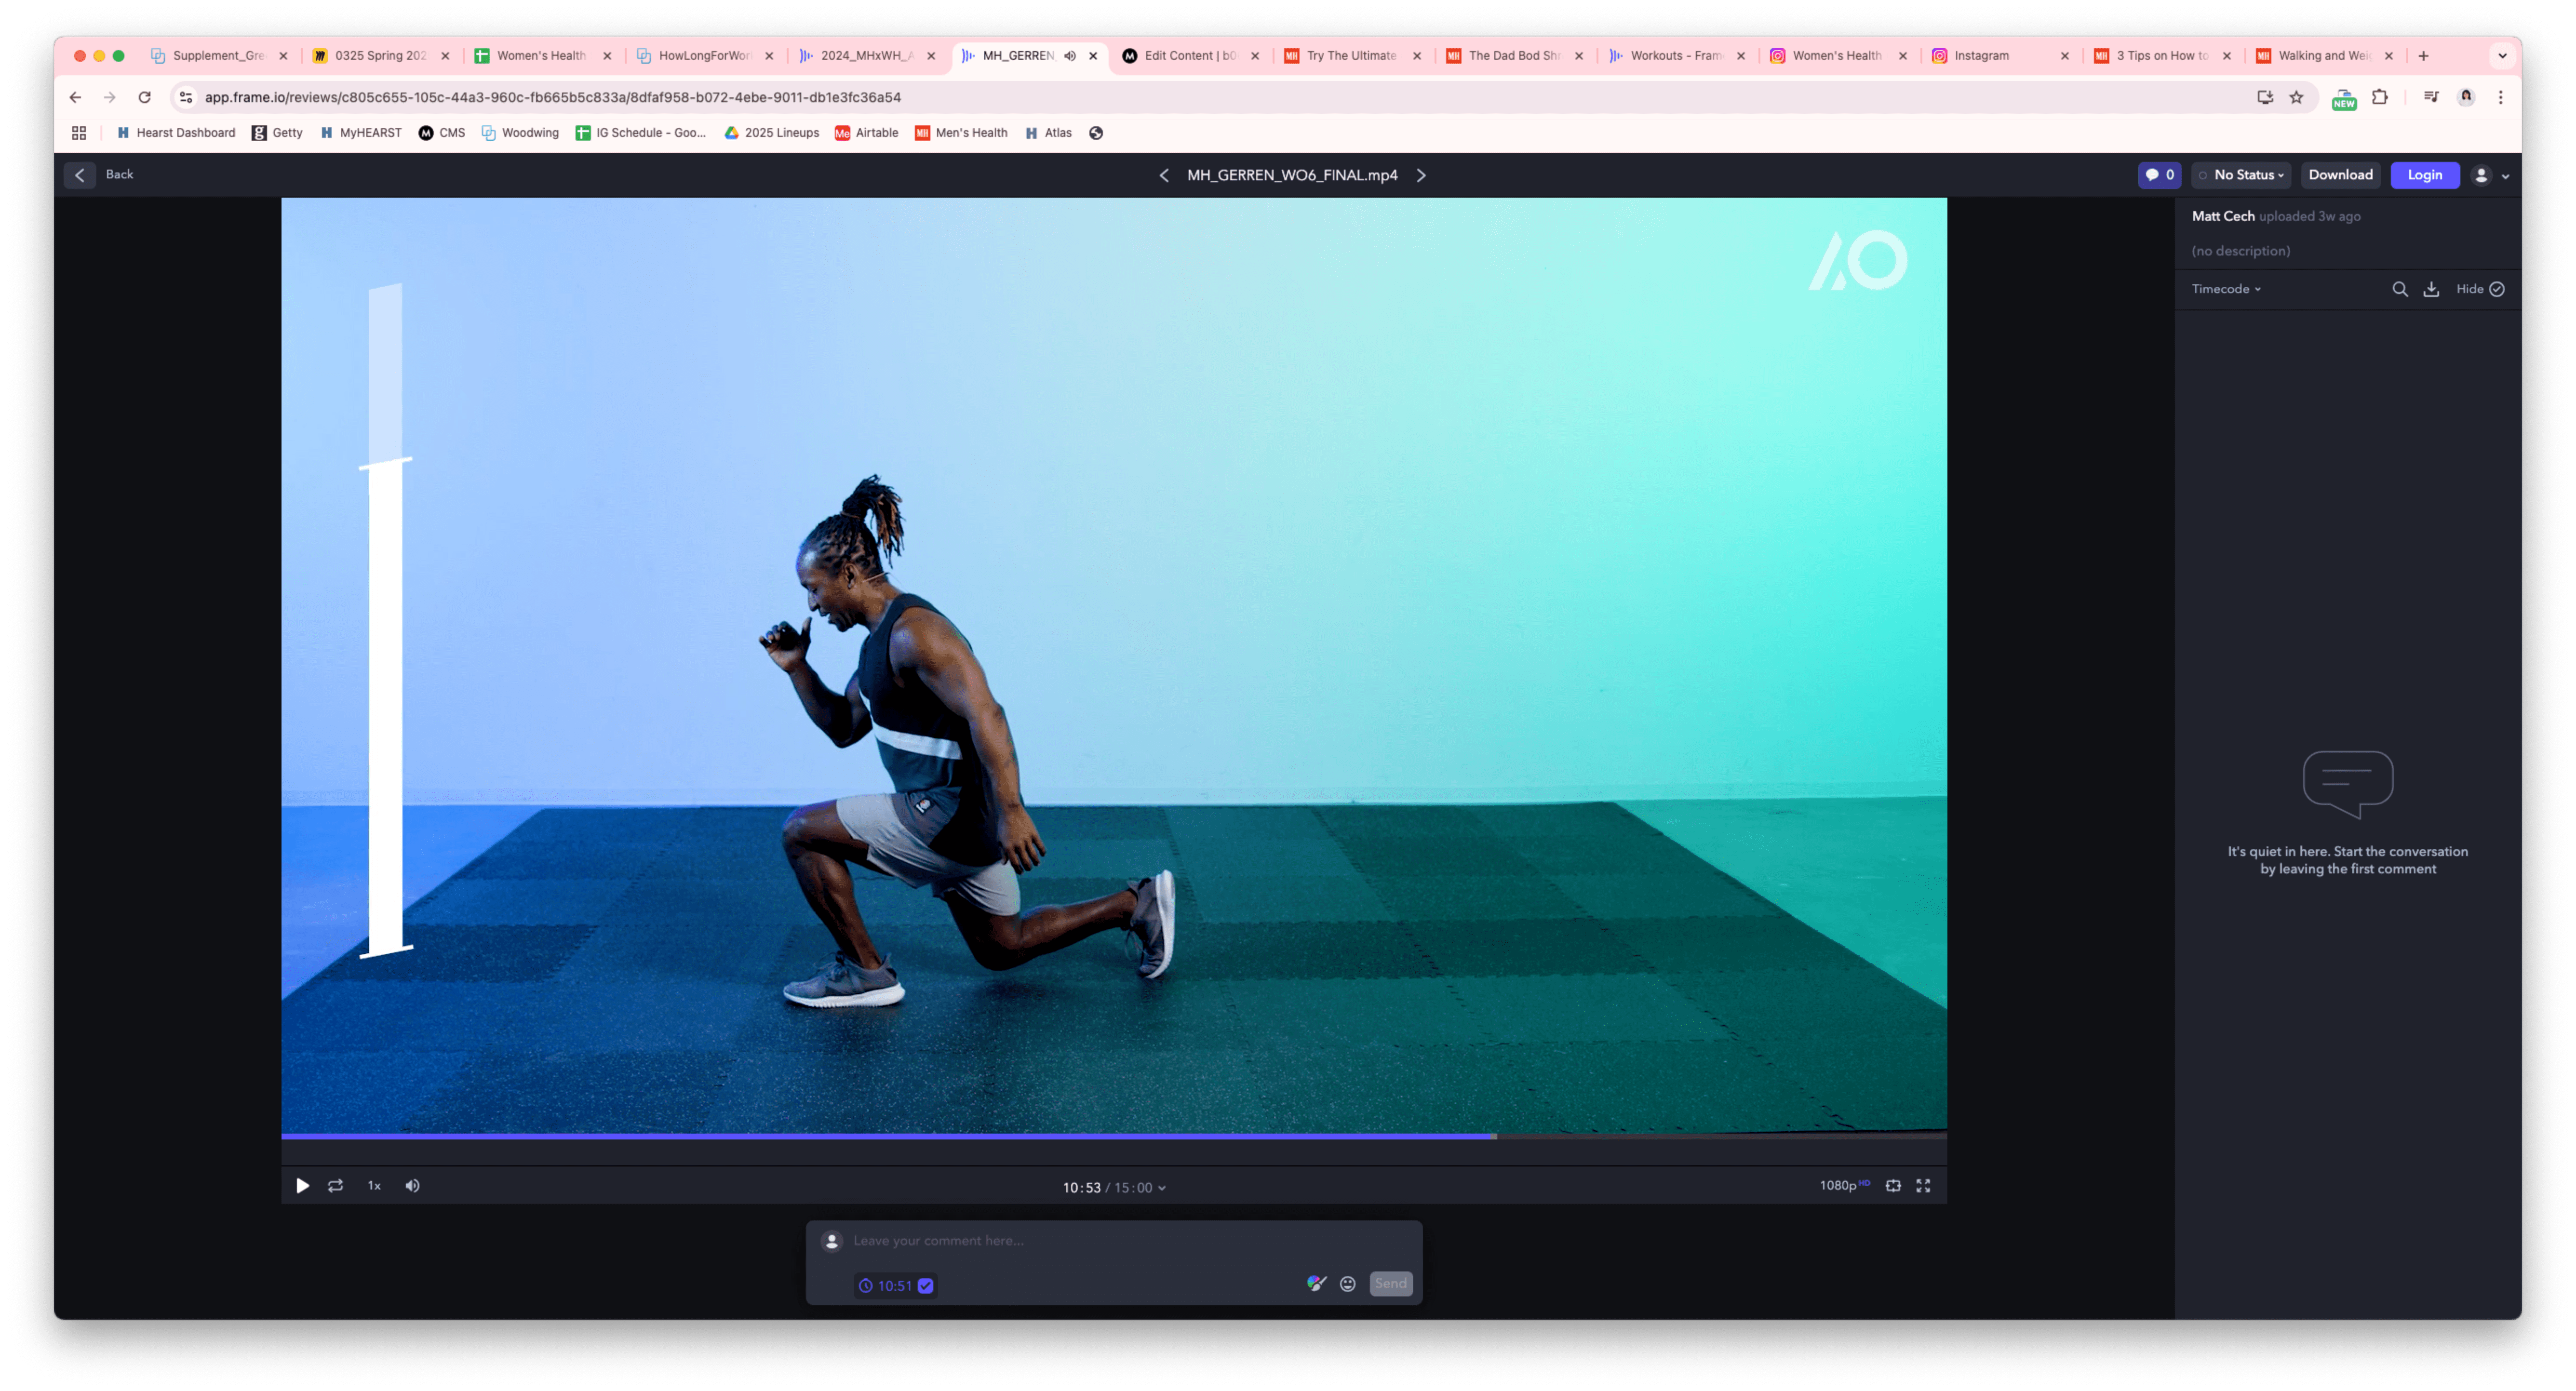Image resolution: width=2576 pixels, height=1391 pixels.
Task: Open the comment drawing annotation tool
Action: click(1316, 1283)
